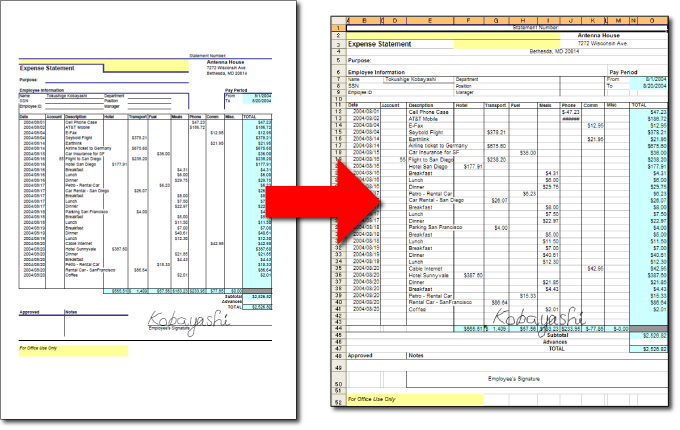680x430 pixels.
Task: Click "Earthlink" in the spreadsheet
Action: (419, 139)
